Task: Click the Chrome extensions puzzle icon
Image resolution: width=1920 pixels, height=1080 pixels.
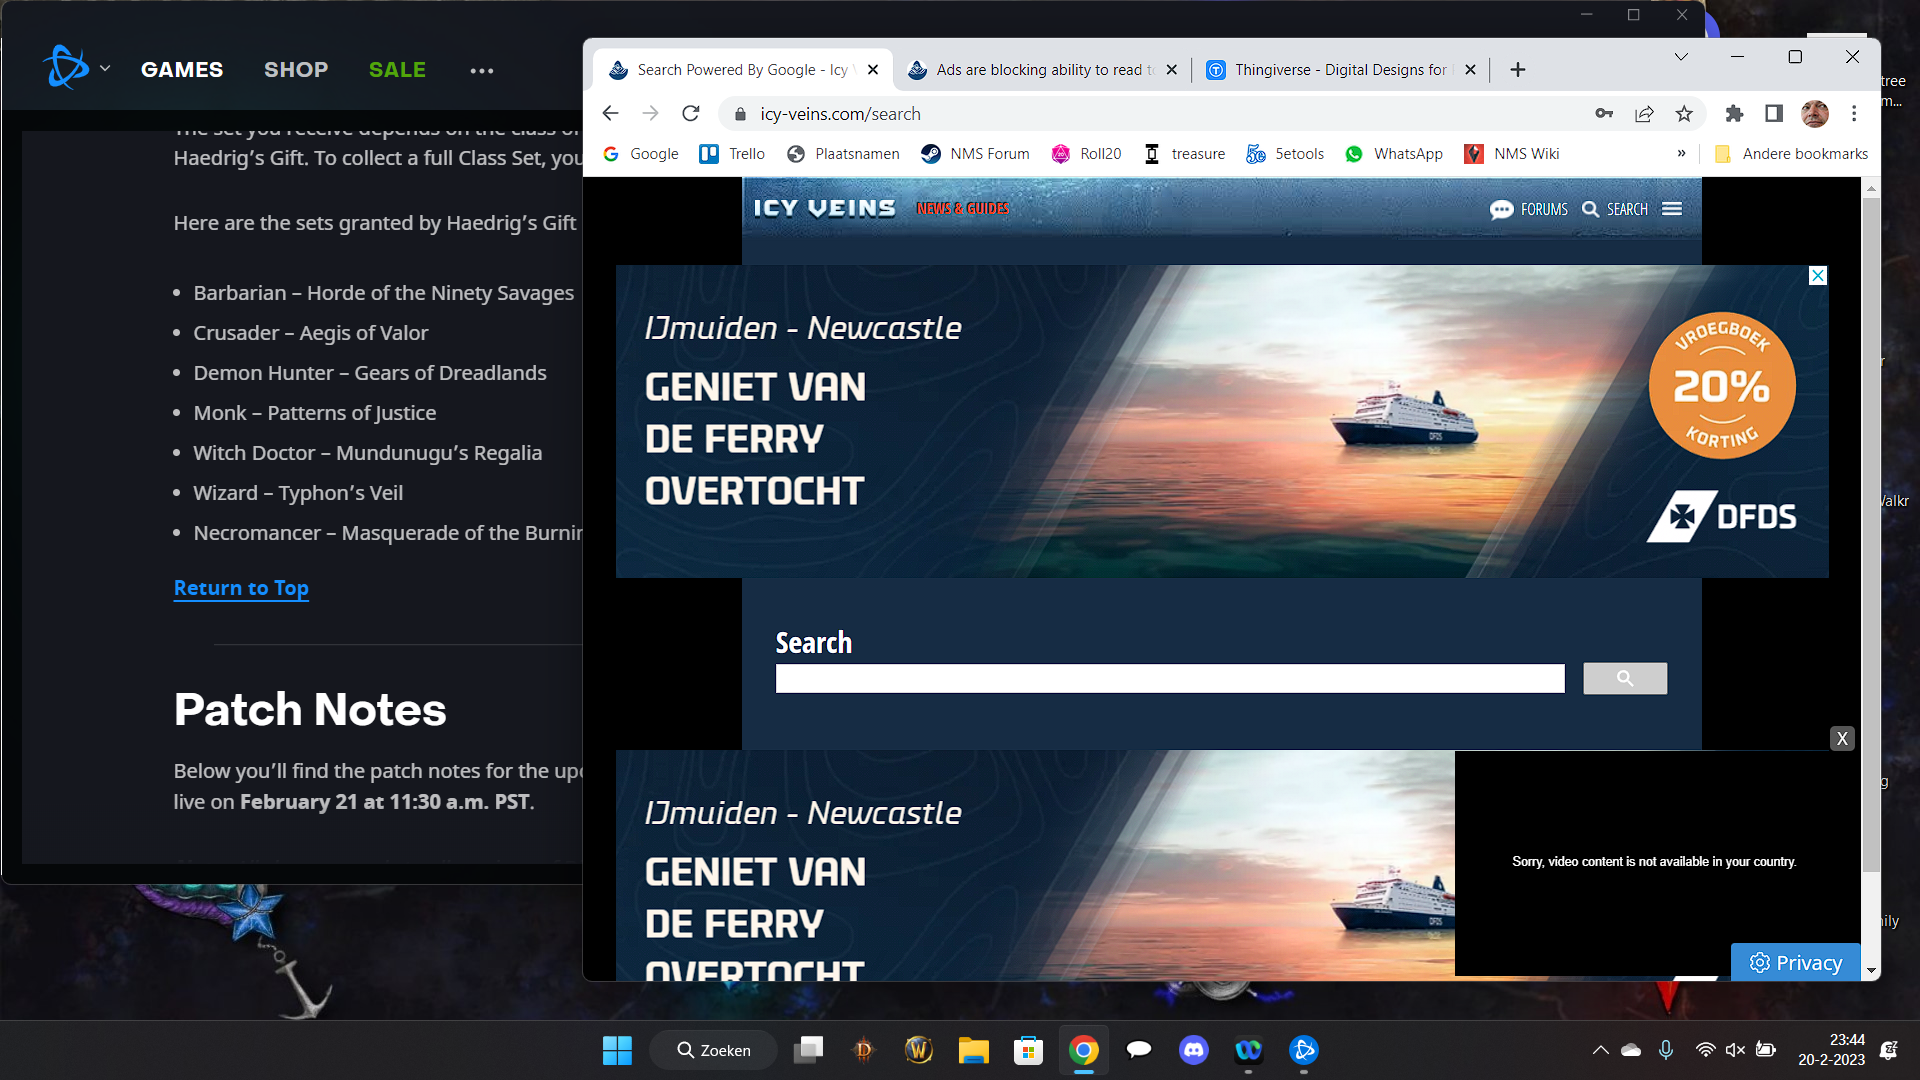Action: coord(1734,114)
